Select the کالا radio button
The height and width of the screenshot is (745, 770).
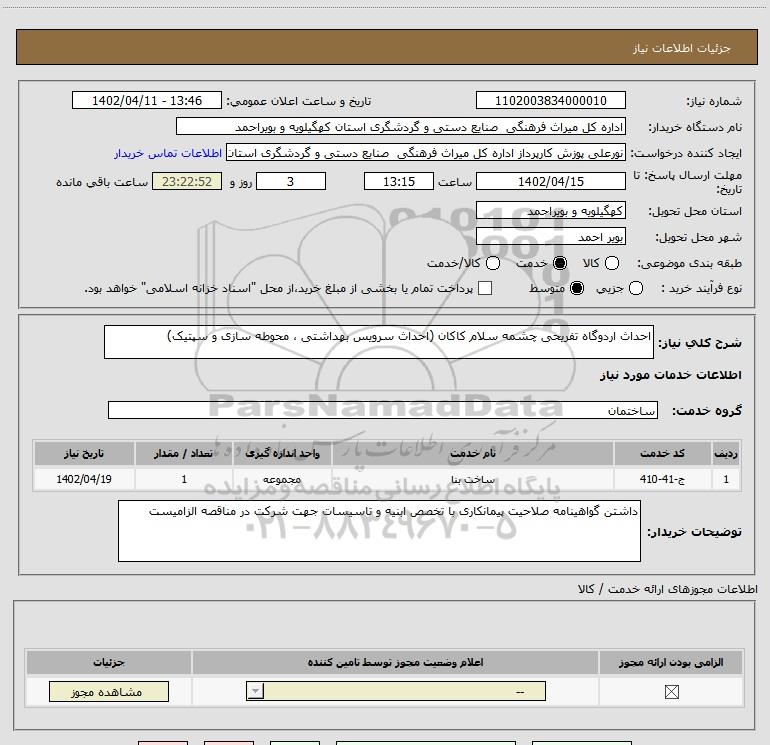tap(611, 263)
